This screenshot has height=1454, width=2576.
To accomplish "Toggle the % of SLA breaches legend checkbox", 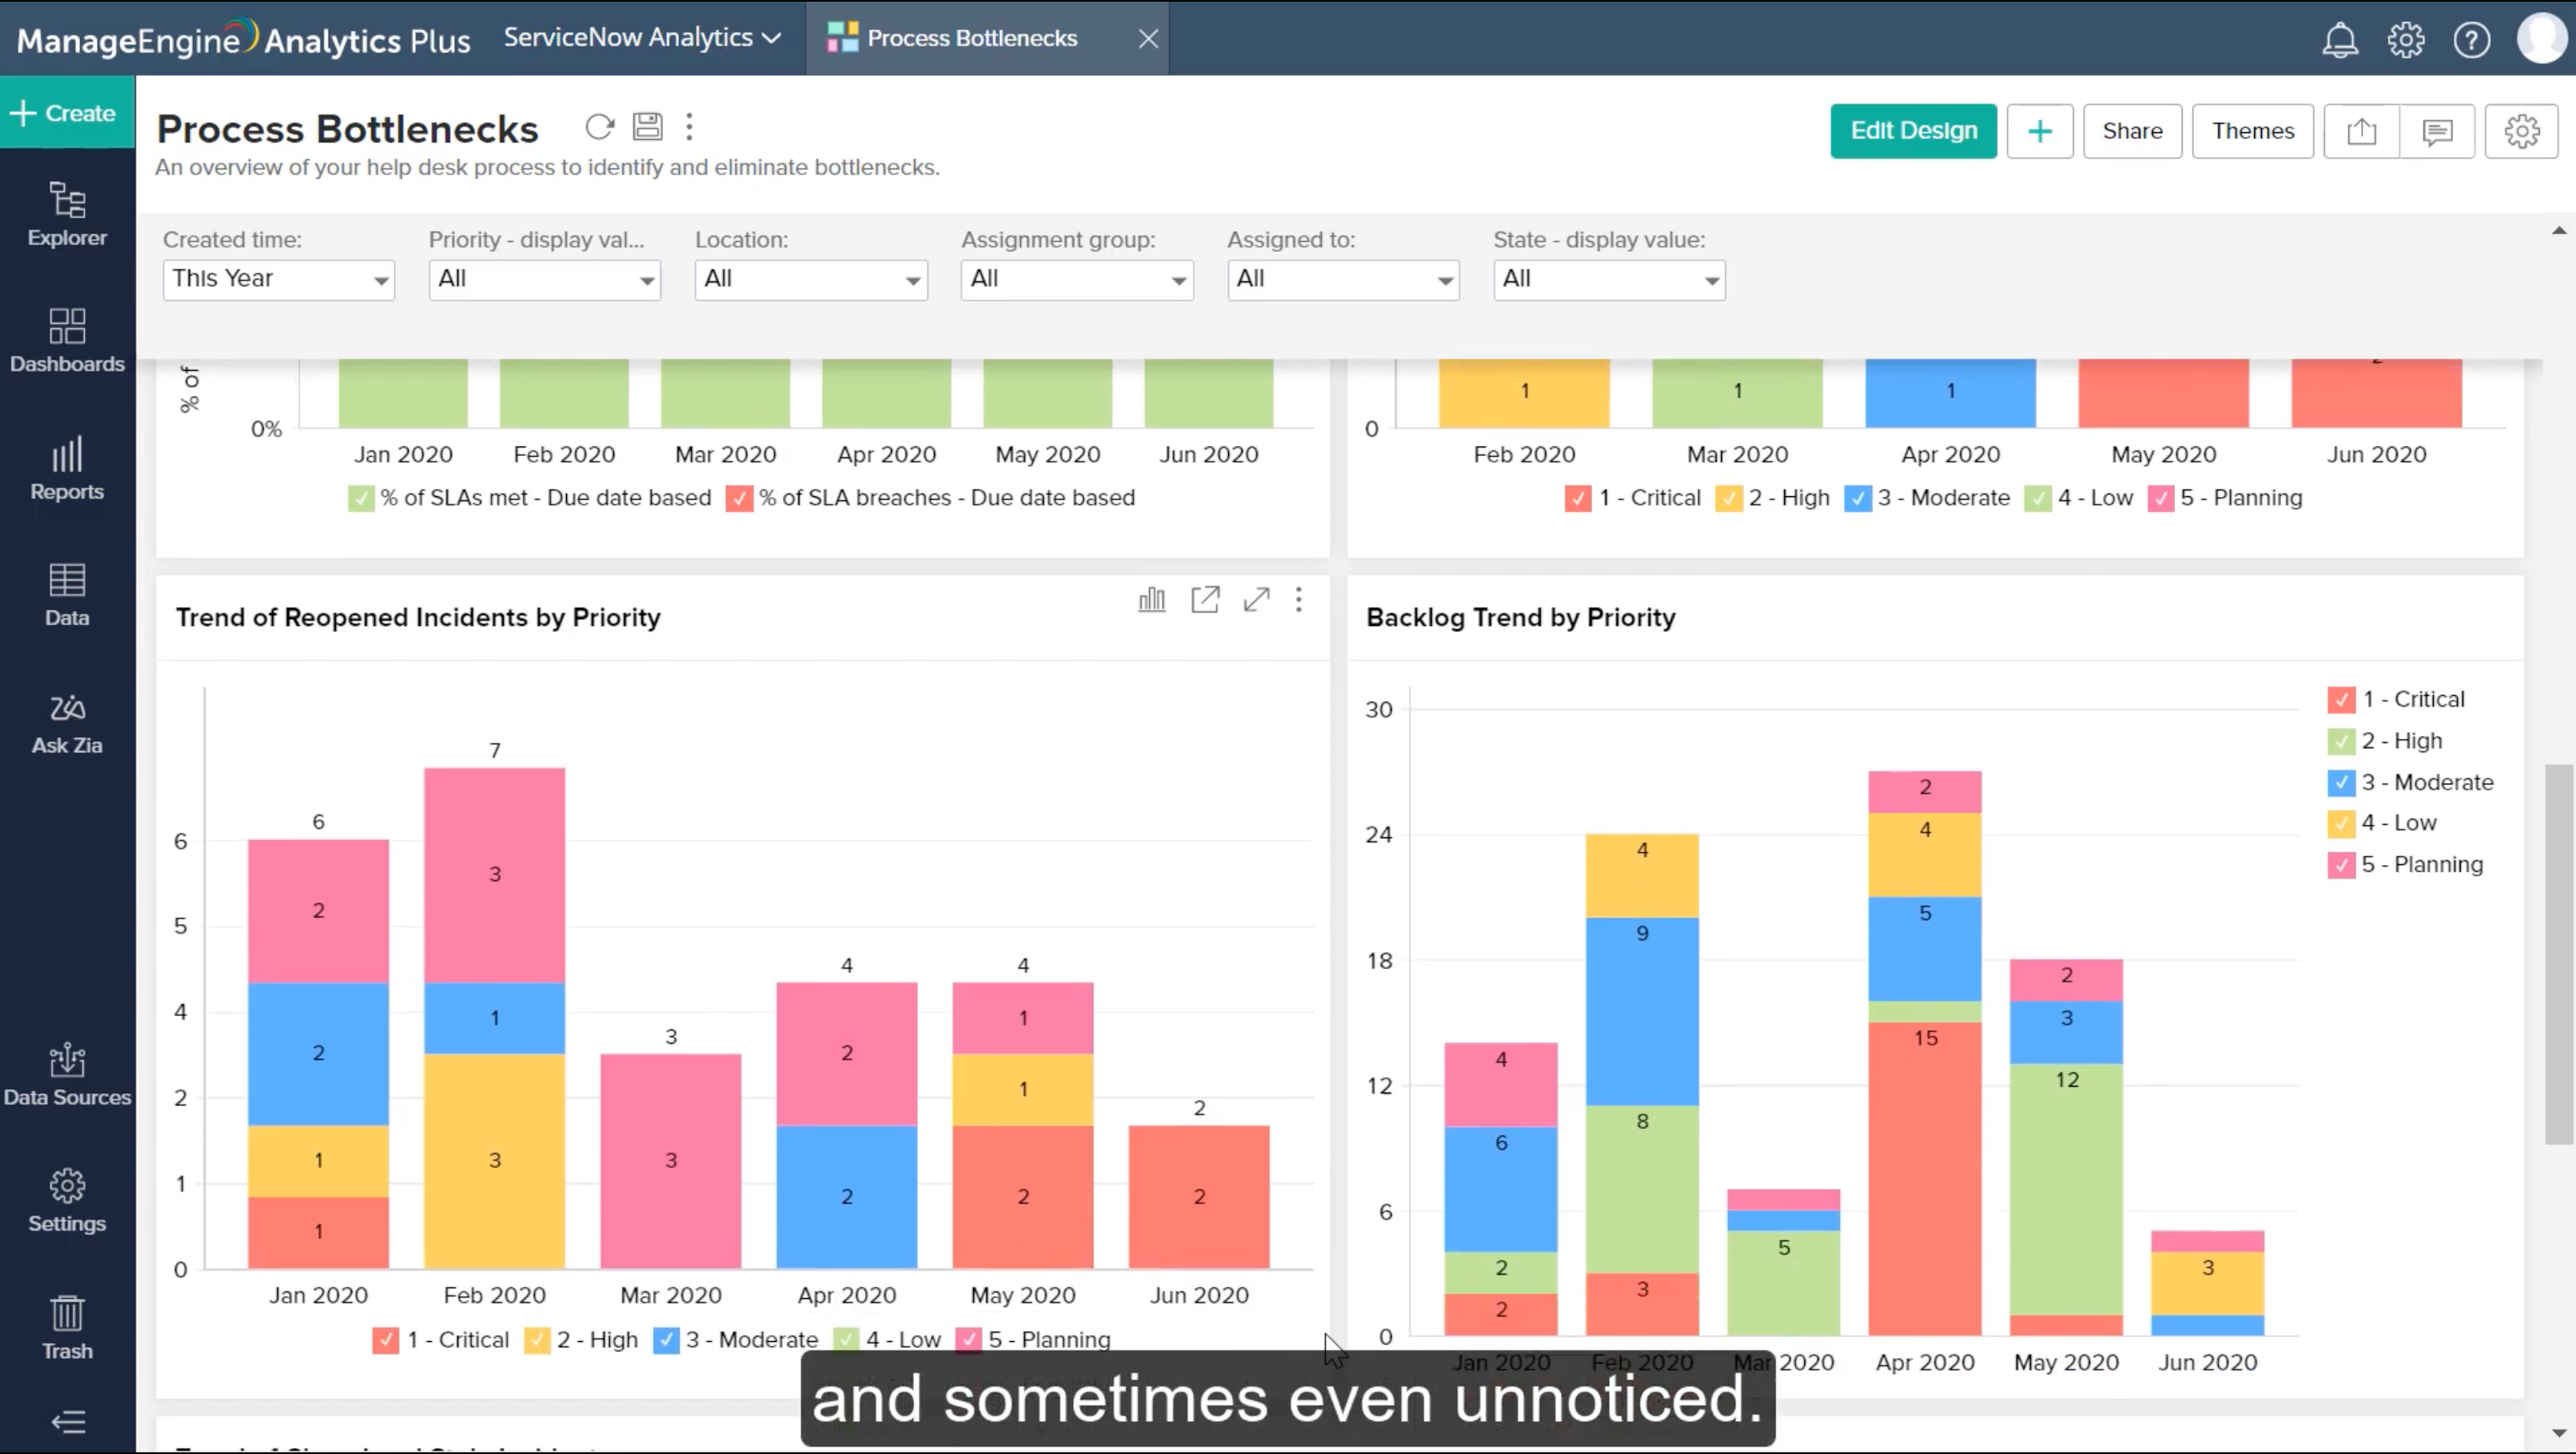I will [x=739, y=498].
